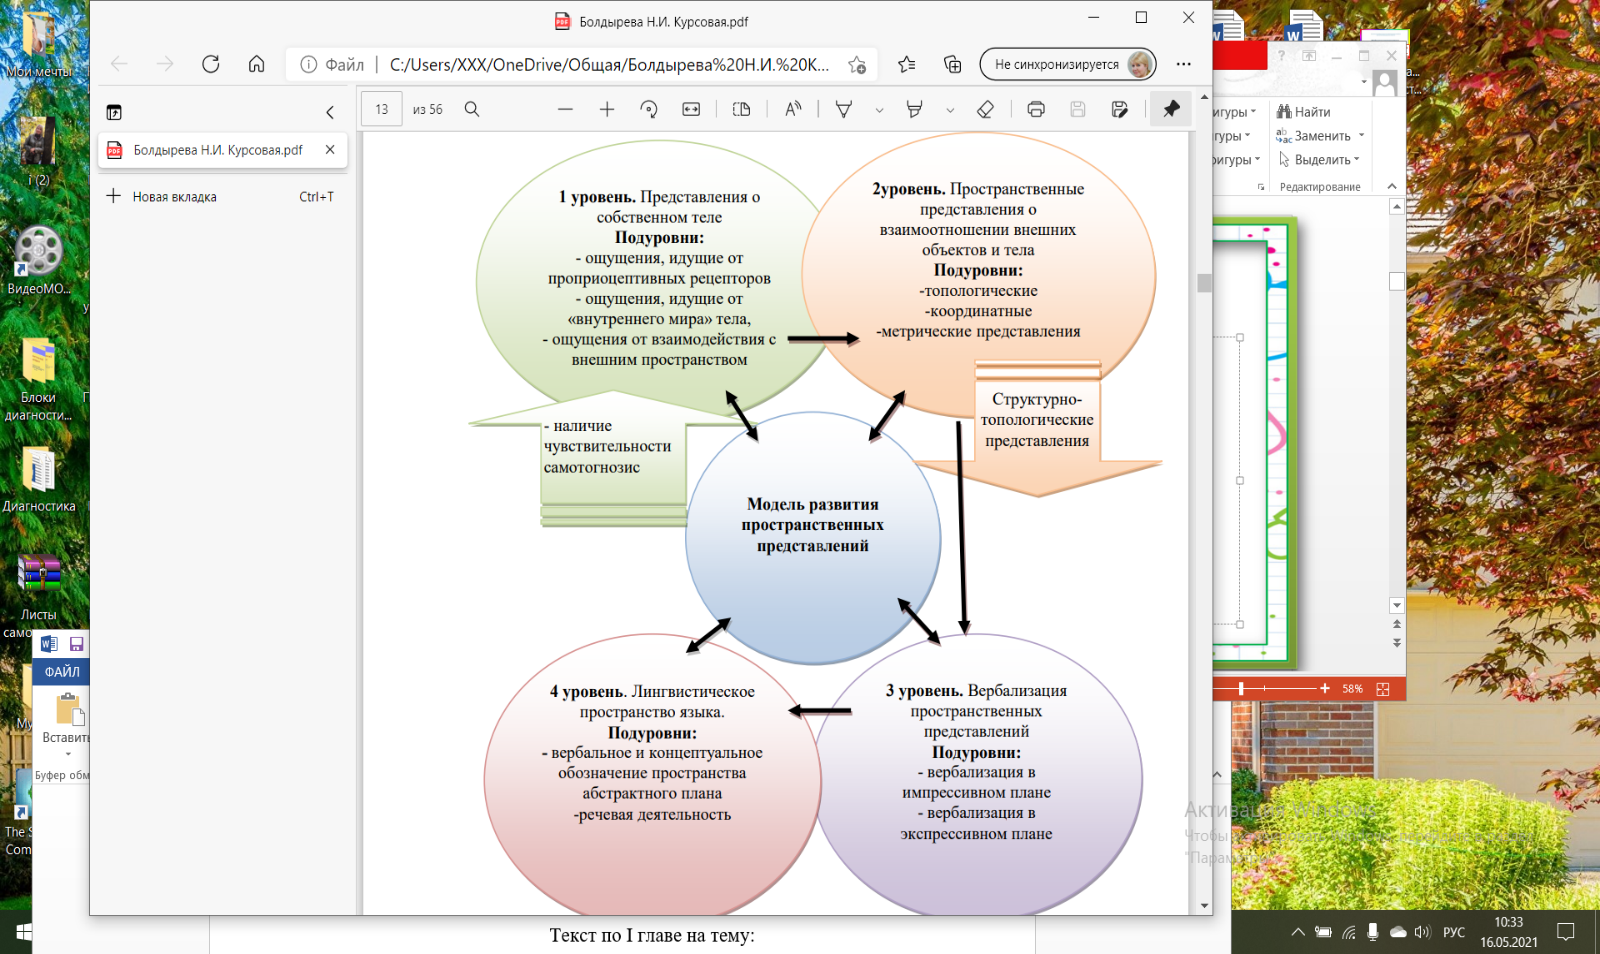Add this page to favorites

pos(857,64)
